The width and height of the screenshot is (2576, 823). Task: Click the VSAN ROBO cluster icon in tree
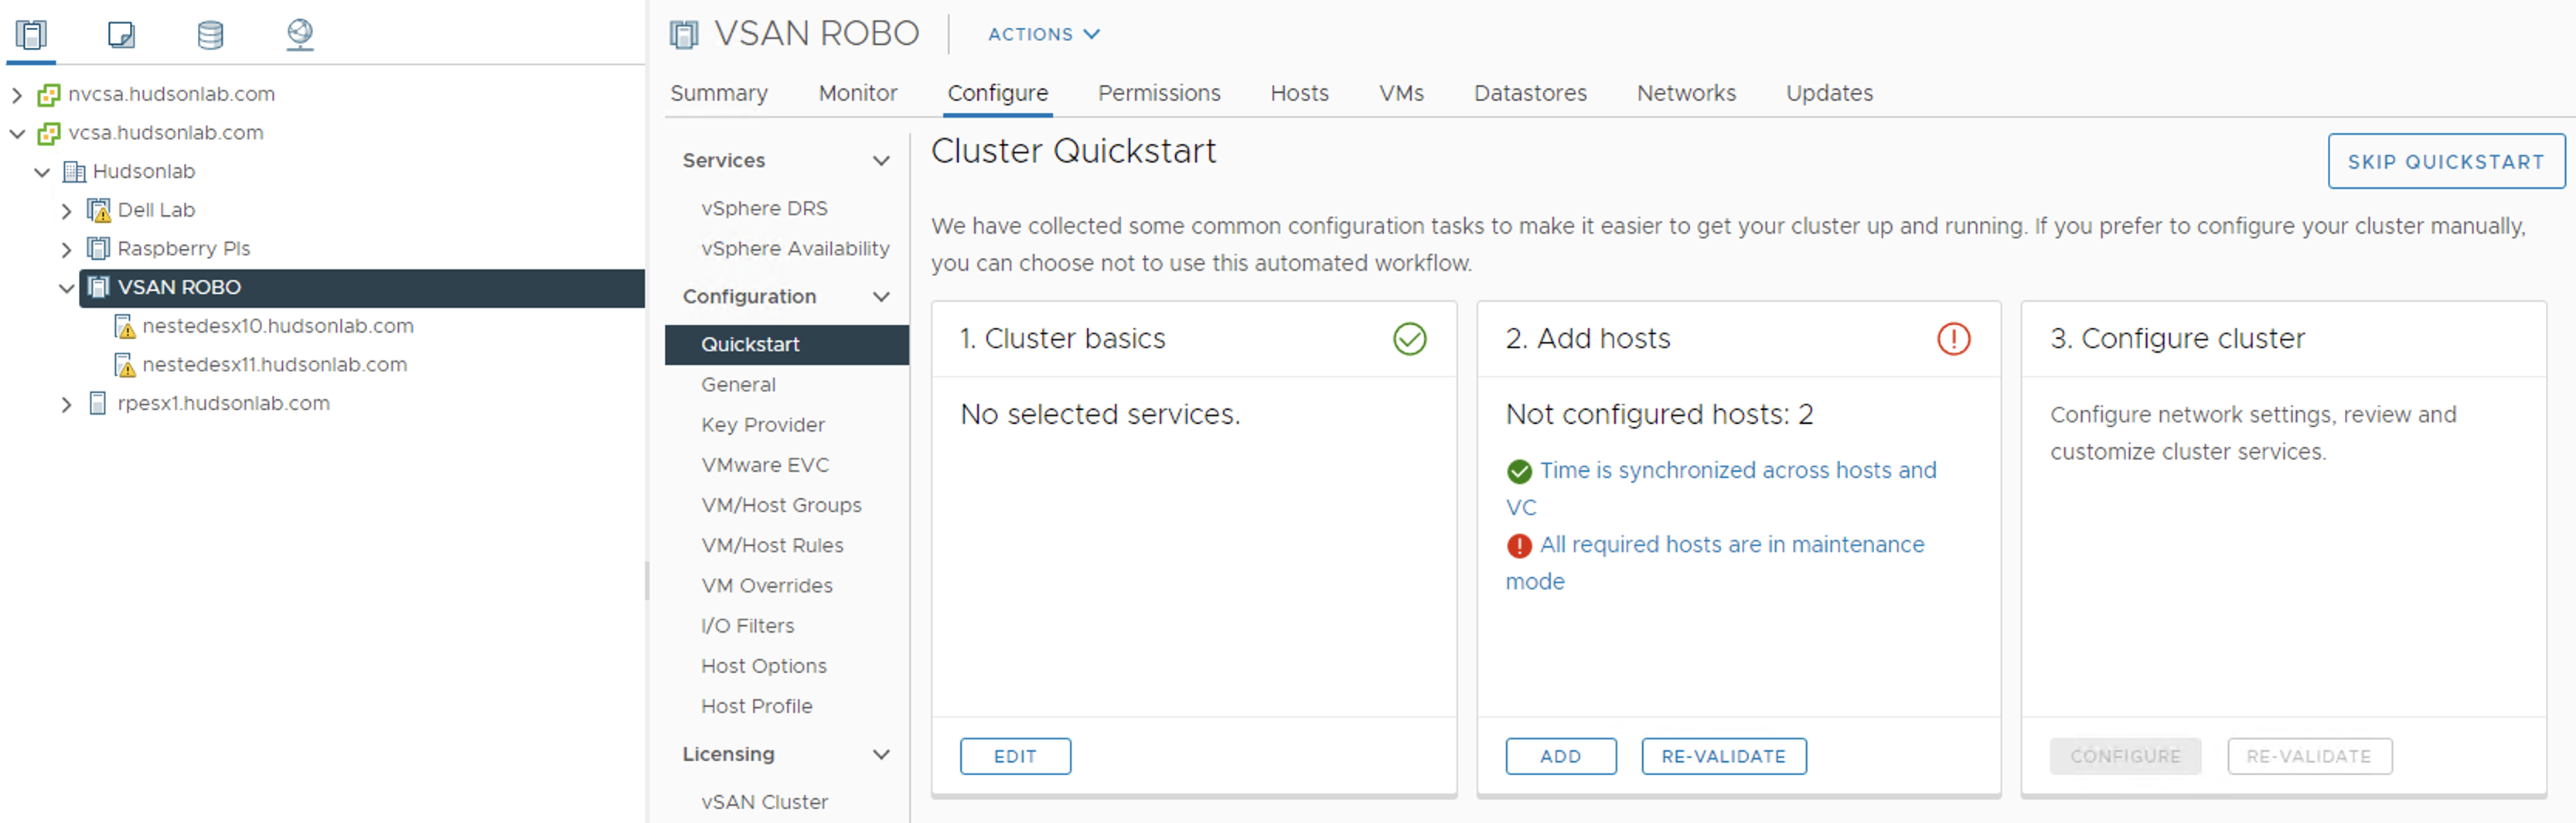[x=98, y=287]
